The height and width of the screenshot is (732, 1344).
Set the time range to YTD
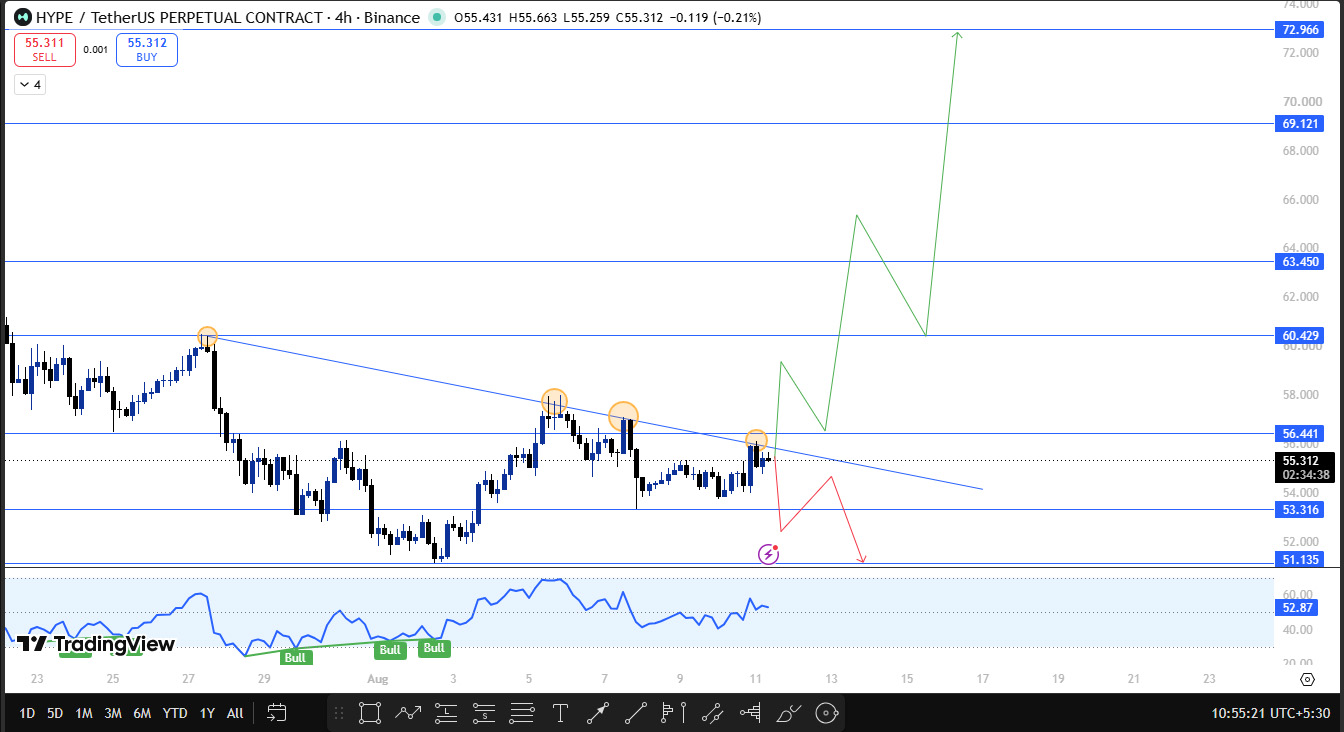click(x=175, y=713)
